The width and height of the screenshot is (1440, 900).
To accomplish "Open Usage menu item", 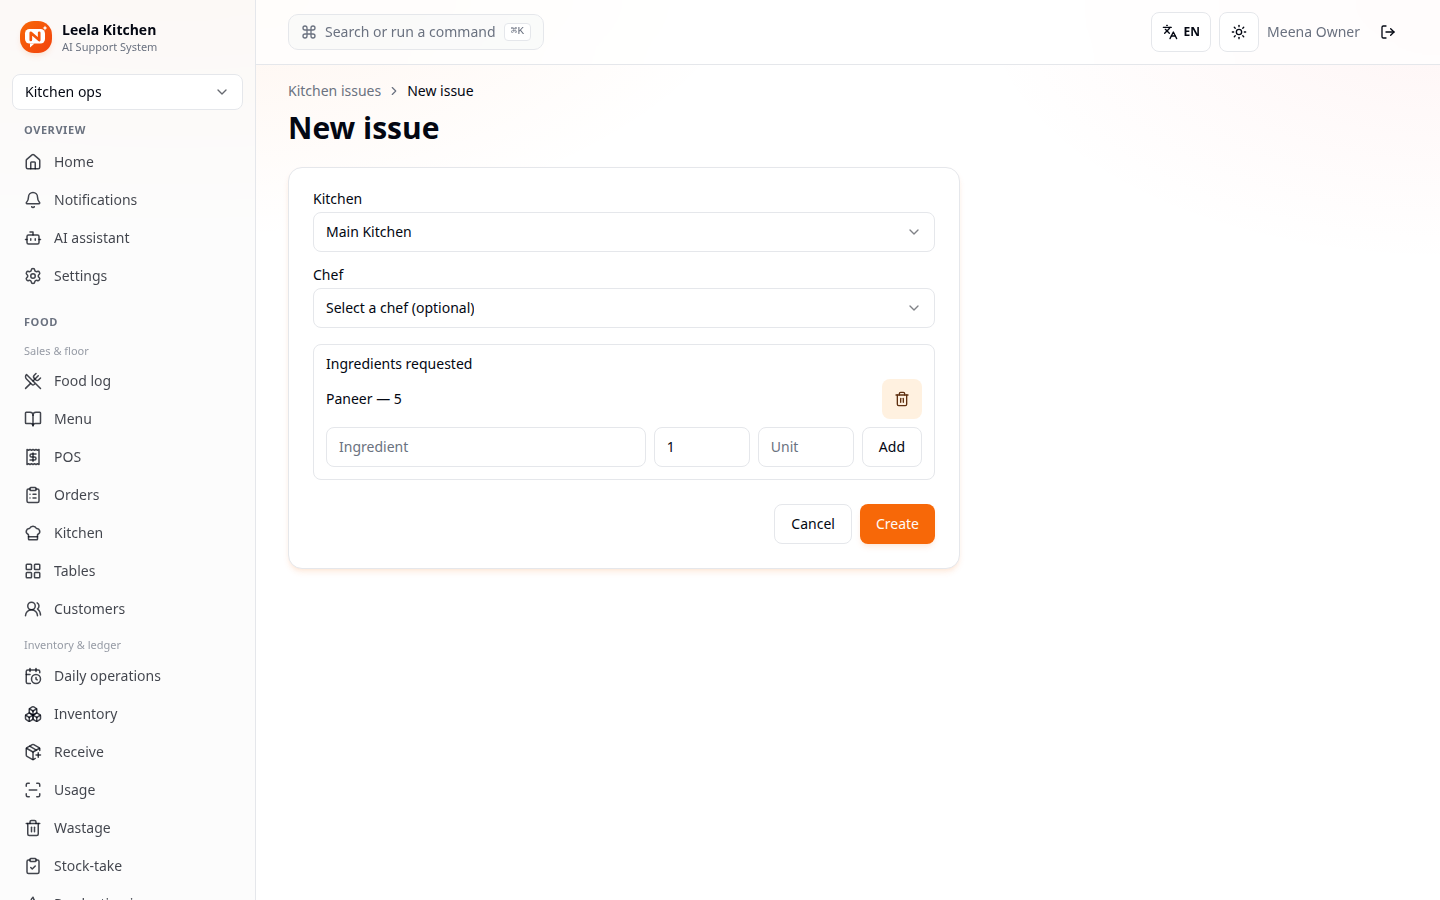I will [127, 790].
